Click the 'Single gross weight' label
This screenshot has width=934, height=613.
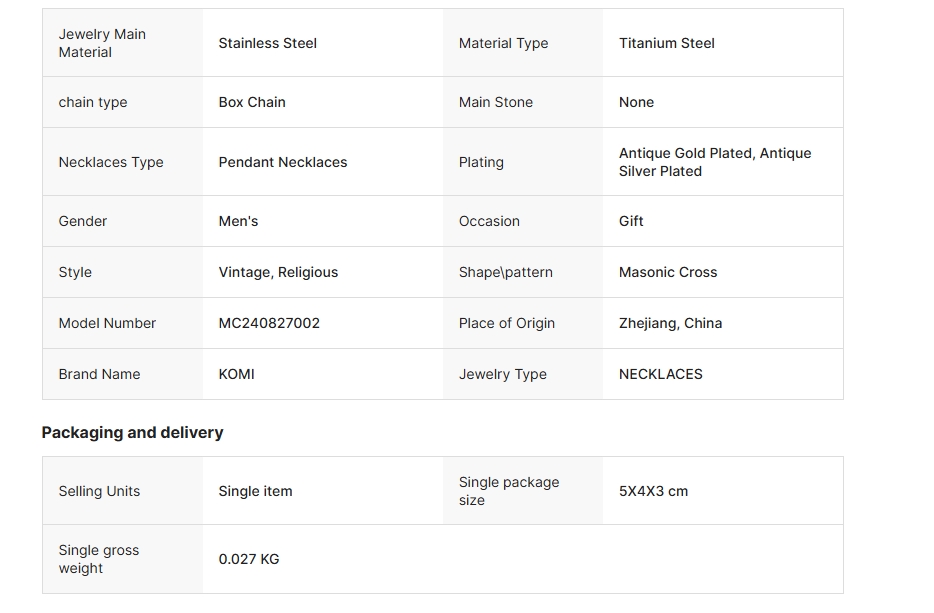[x=98, y=559]
